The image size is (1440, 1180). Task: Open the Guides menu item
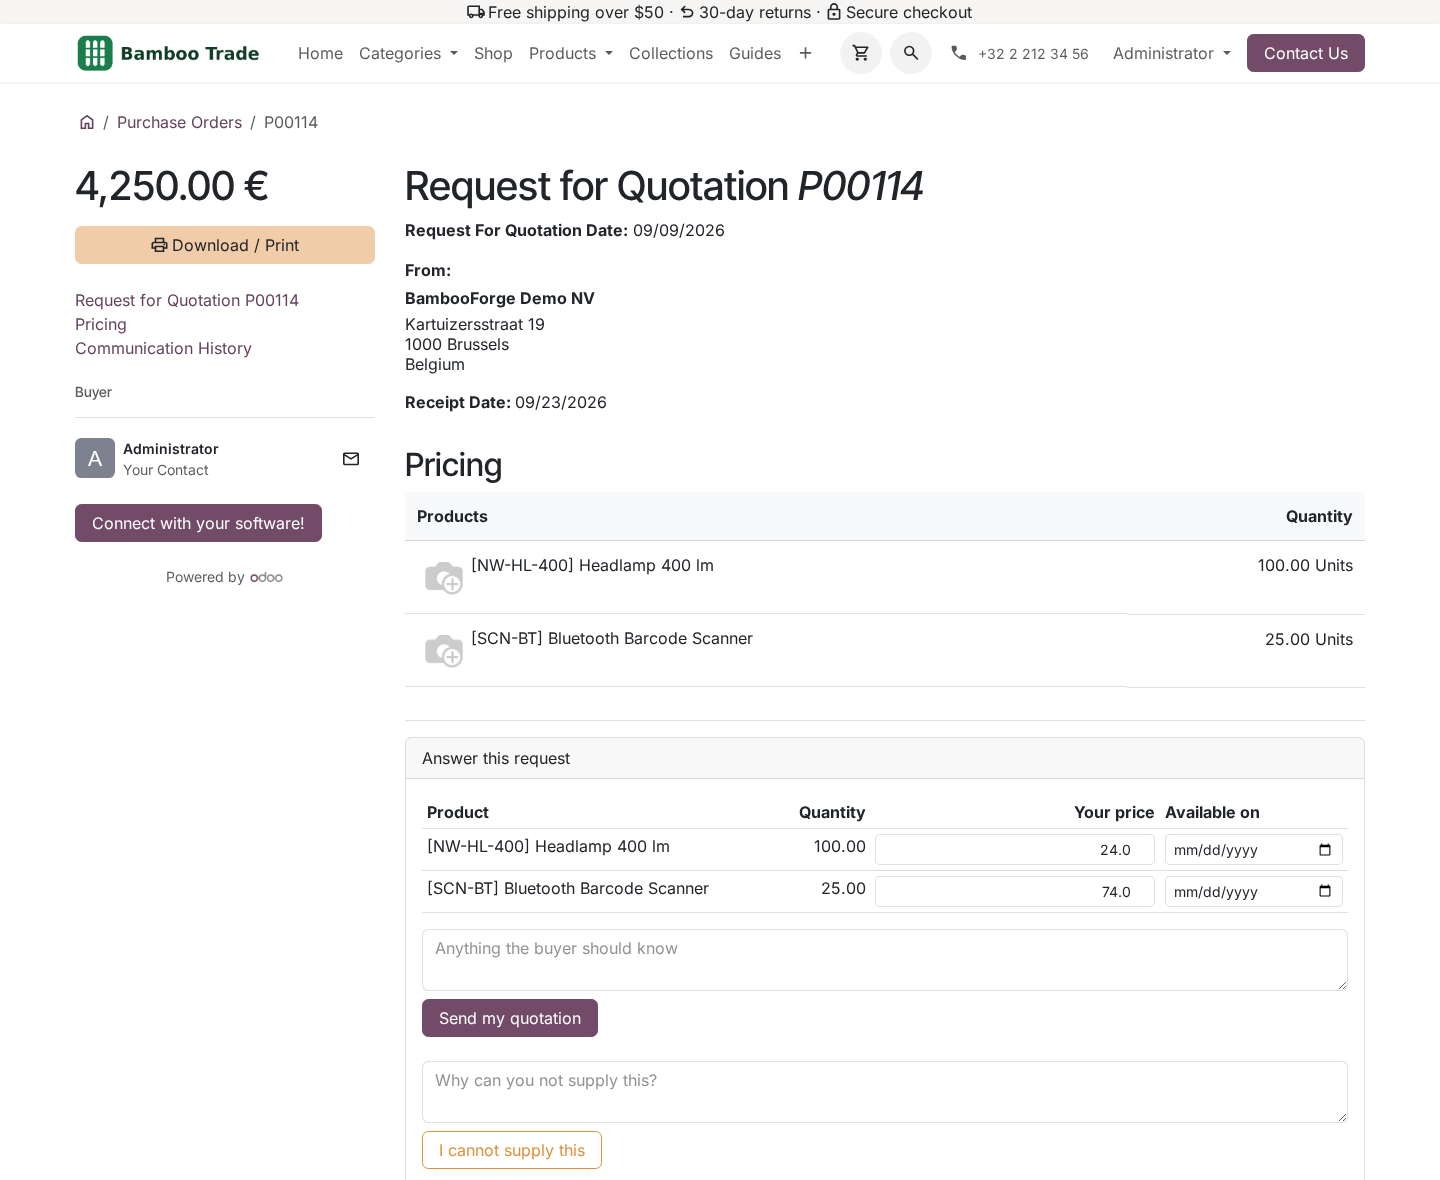tap(755, 53)
